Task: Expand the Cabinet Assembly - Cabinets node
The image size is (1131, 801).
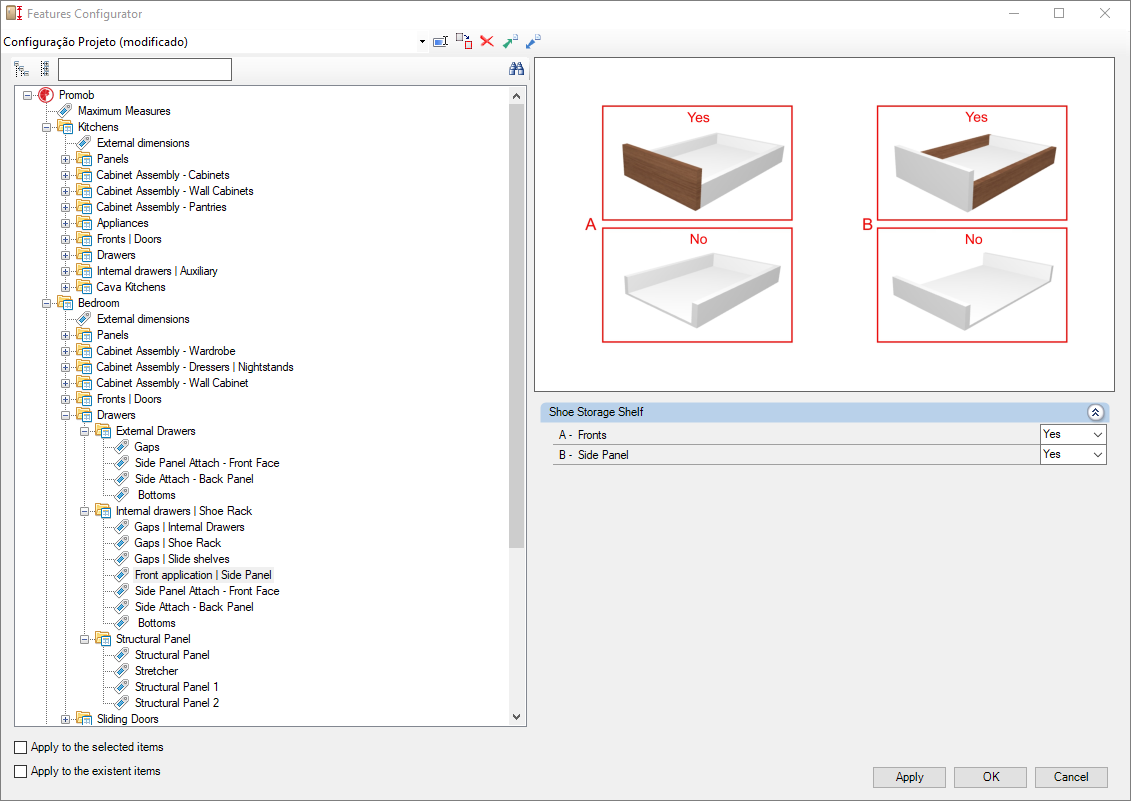Action: click(66, 175)
